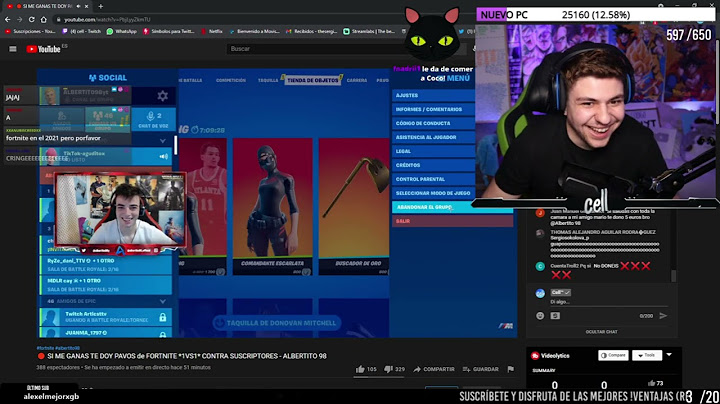Screen dimensions: 720x404
Task: Open Código de Conducta menu entry
Action: (x=433, y=123)
